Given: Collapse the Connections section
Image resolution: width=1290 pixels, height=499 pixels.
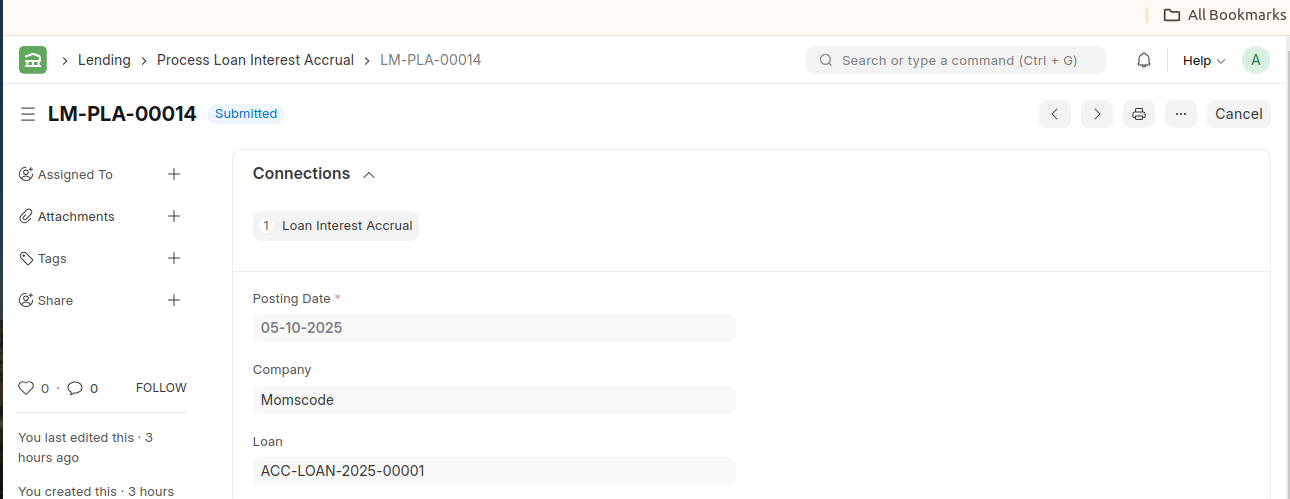Looking at the screenshot, I should click(369, 175).
